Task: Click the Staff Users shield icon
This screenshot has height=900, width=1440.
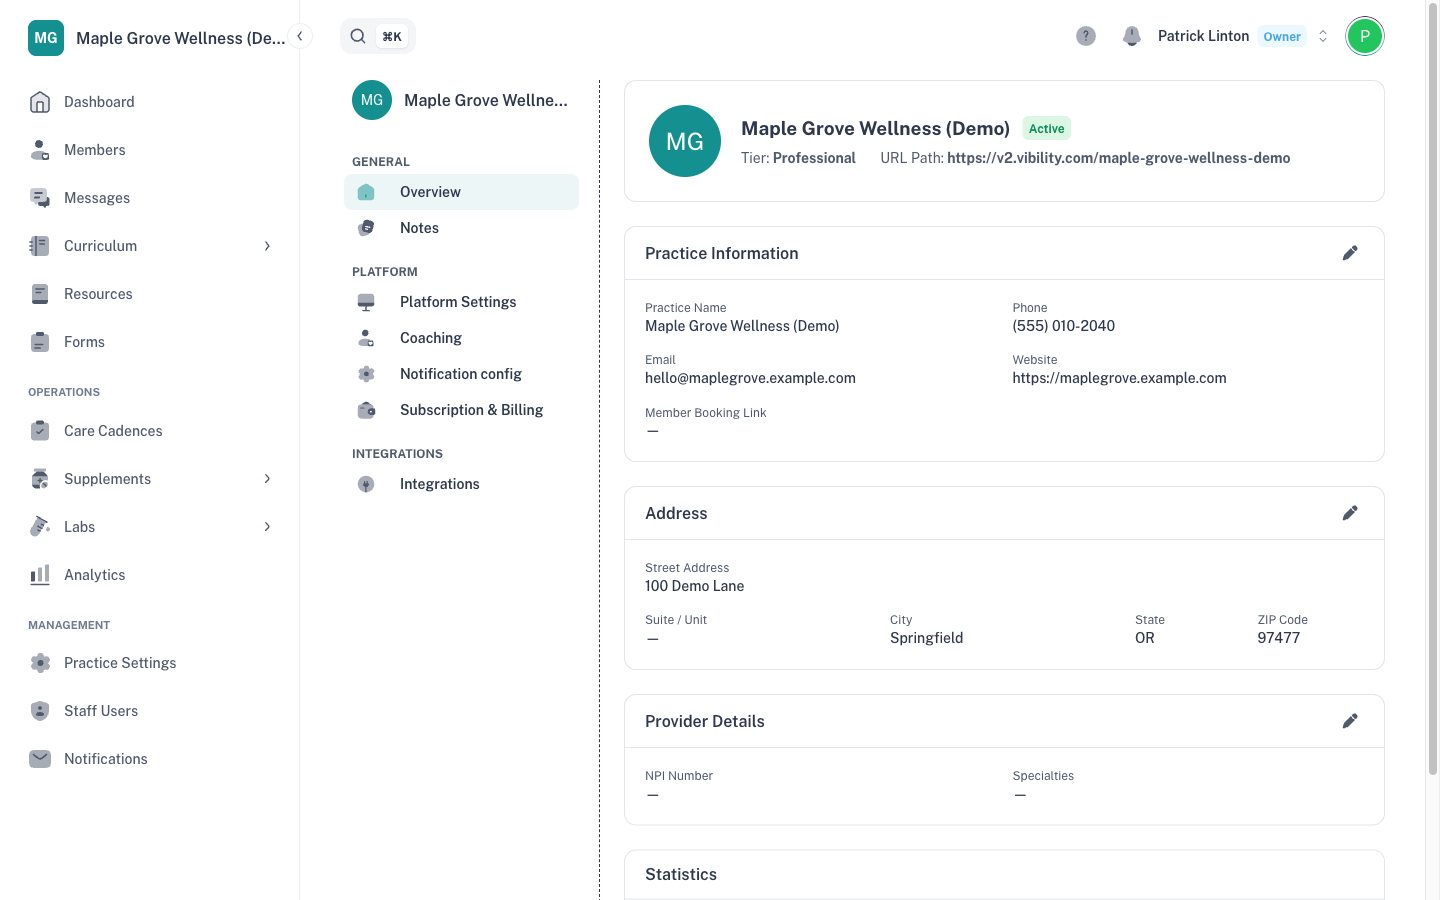Action: [x=40, y=711]
